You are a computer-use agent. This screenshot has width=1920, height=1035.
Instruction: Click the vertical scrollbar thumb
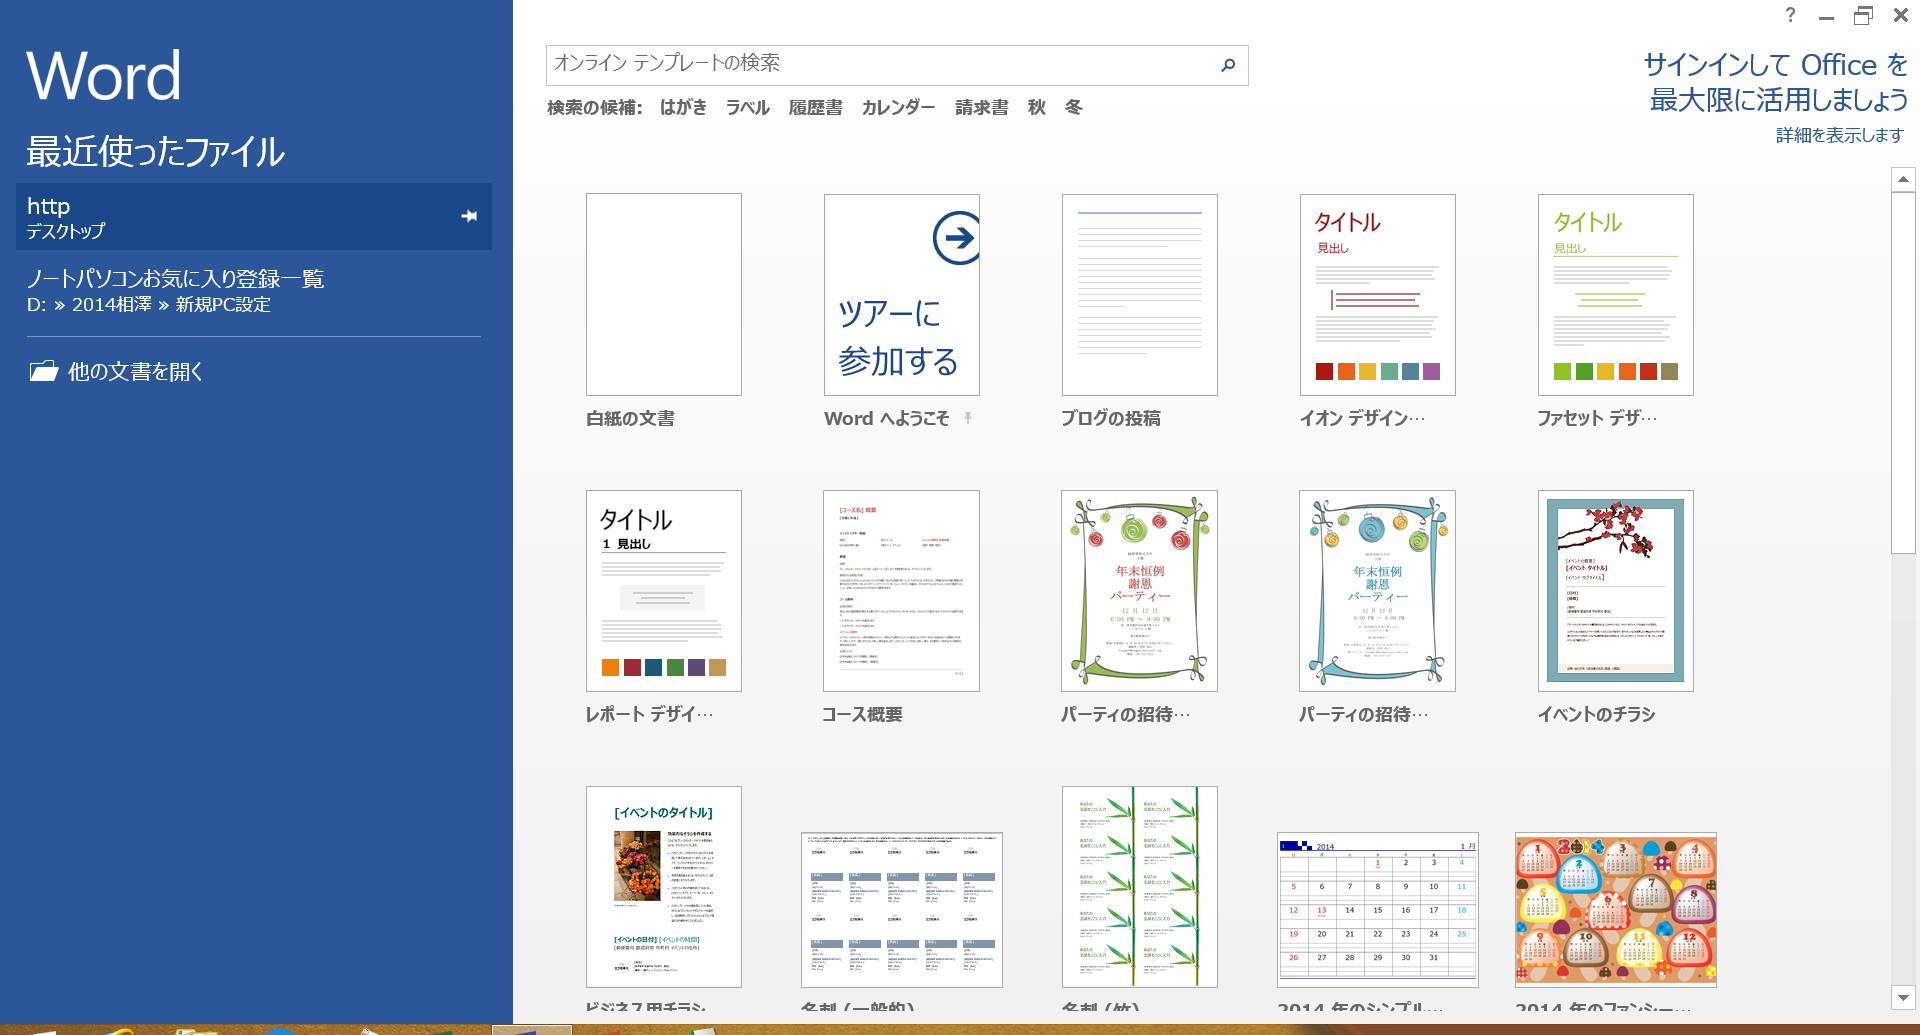(1903, 373)
